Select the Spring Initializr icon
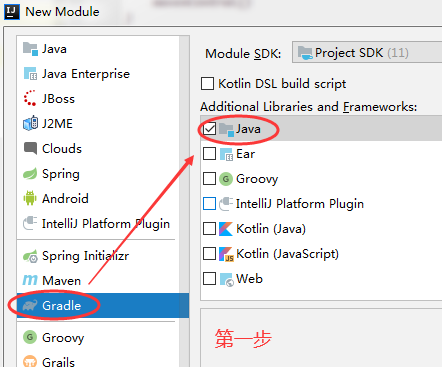The width and height of the screenshot is (442, 367). [x=30, y=256]
